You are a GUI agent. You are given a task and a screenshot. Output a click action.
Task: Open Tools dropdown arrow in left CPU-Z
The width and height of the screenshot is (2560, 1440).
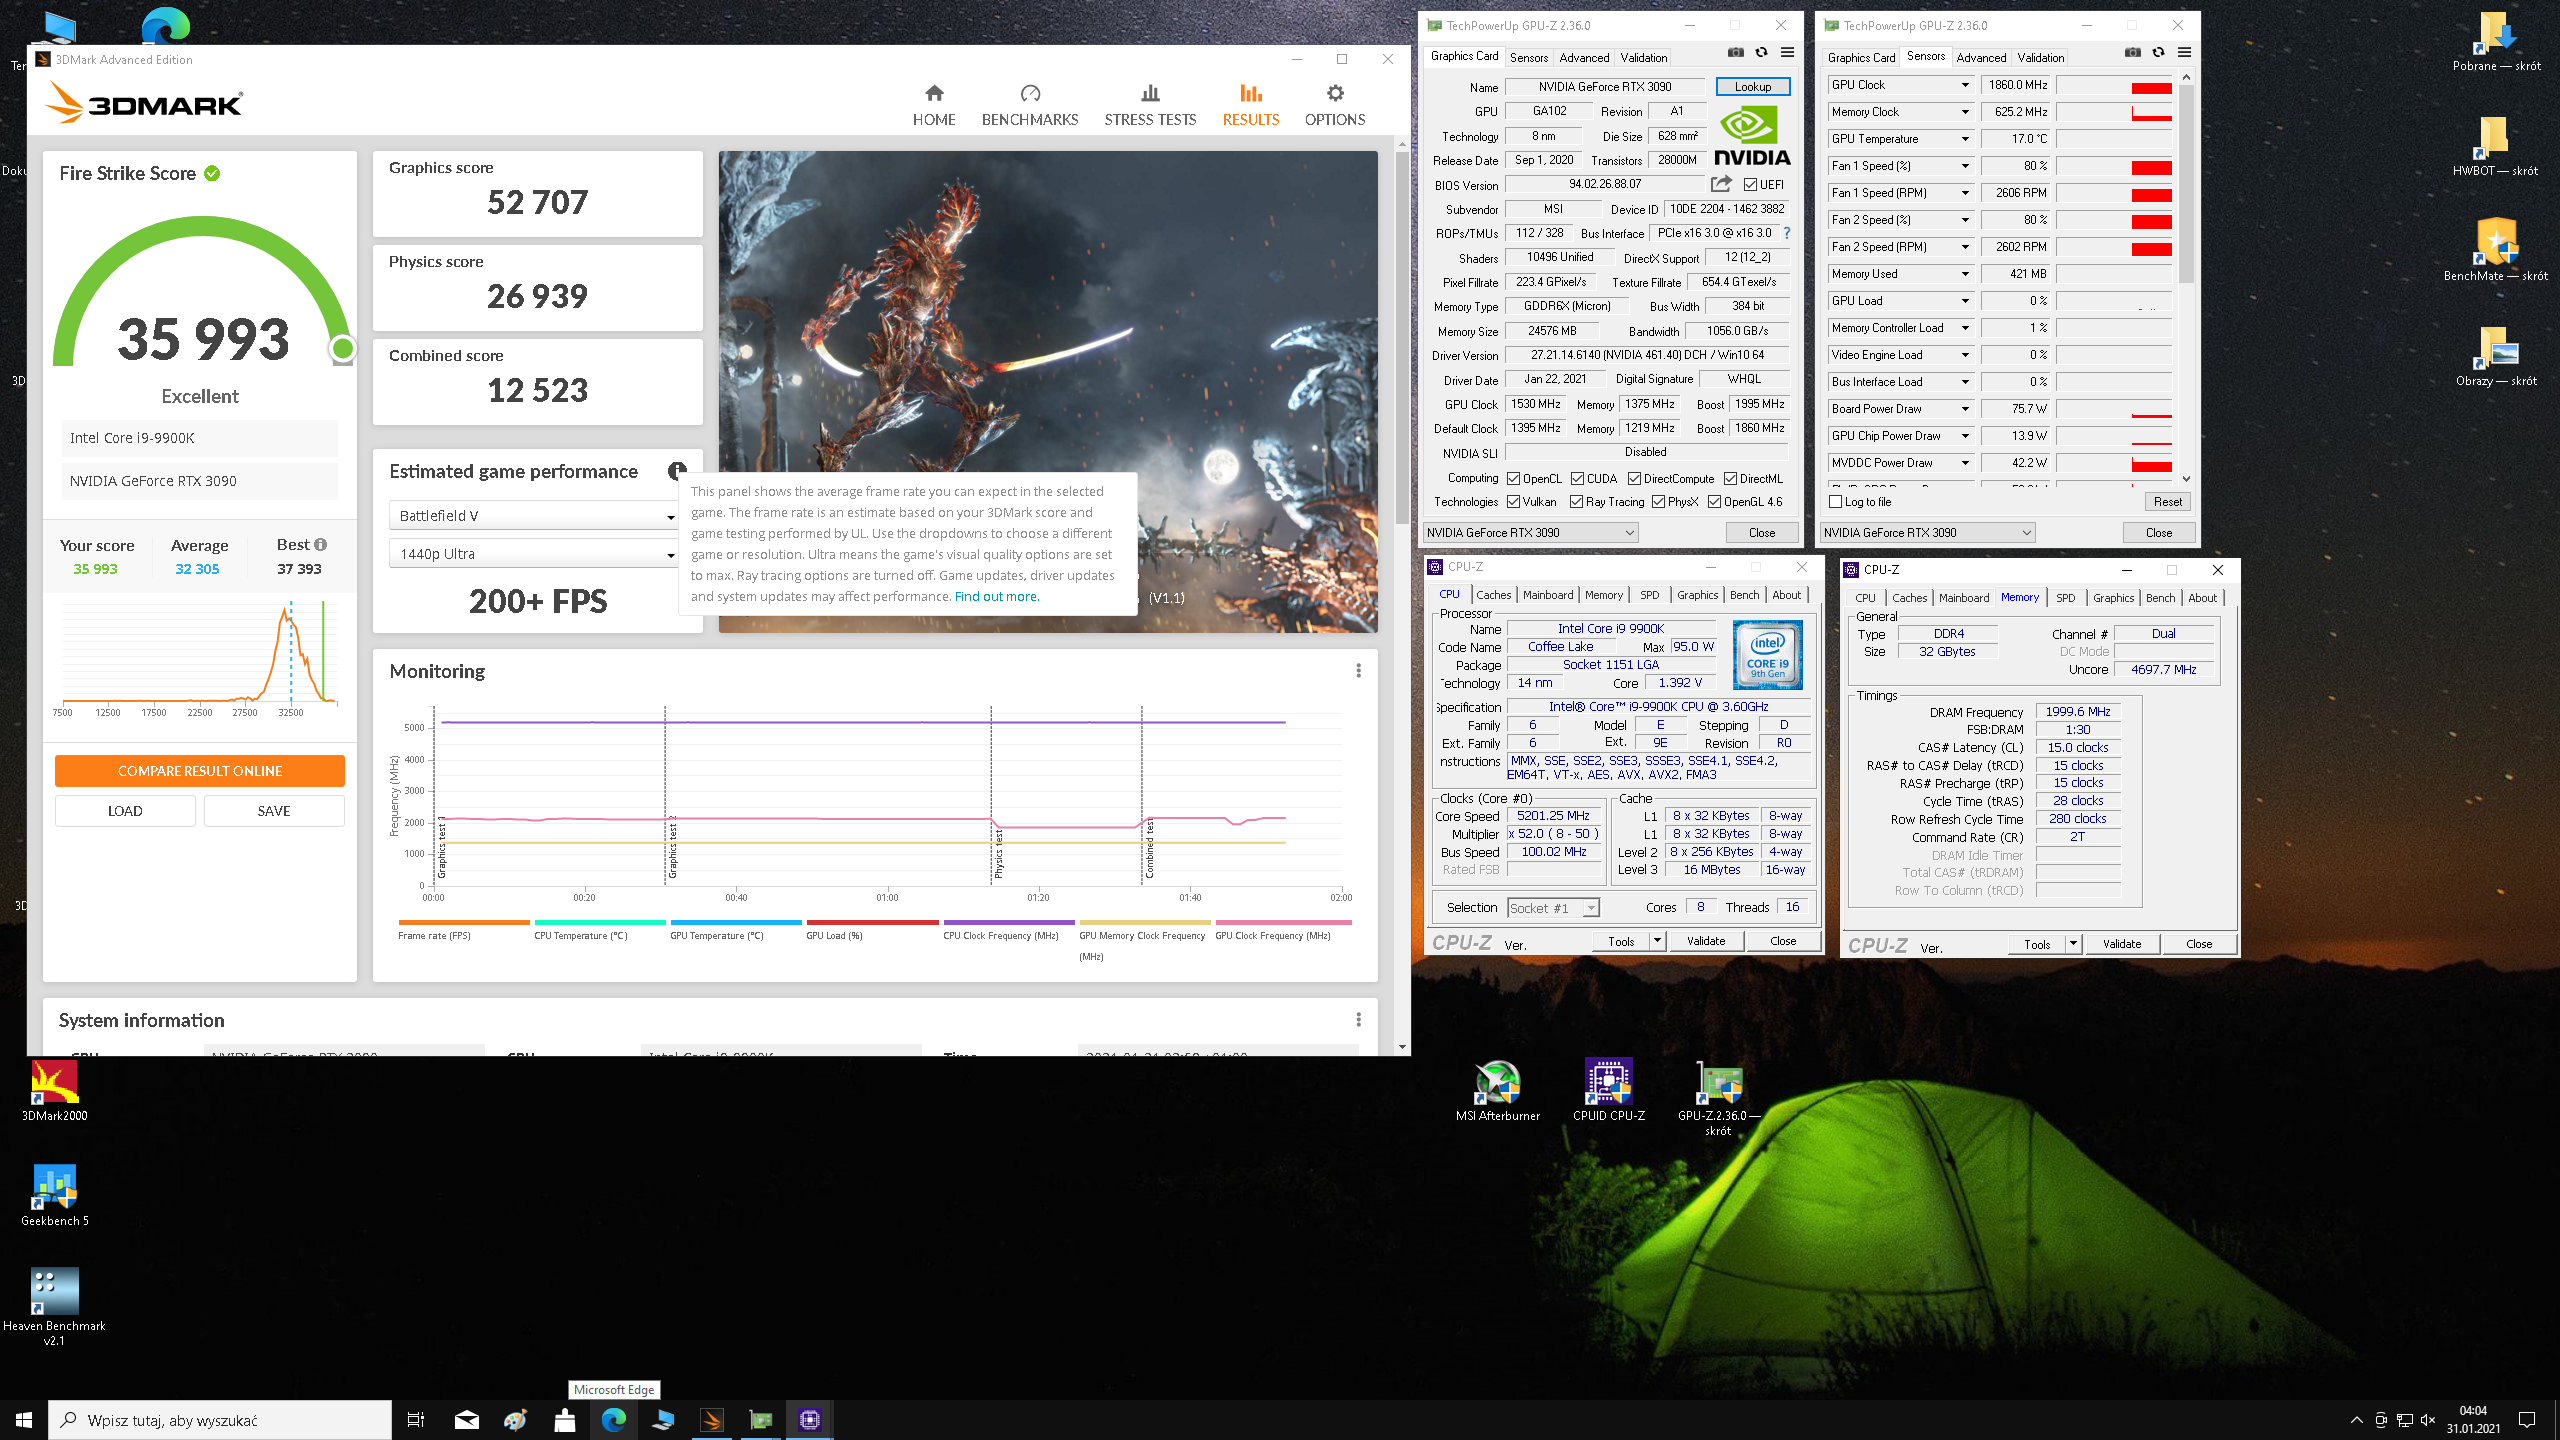1657,941
